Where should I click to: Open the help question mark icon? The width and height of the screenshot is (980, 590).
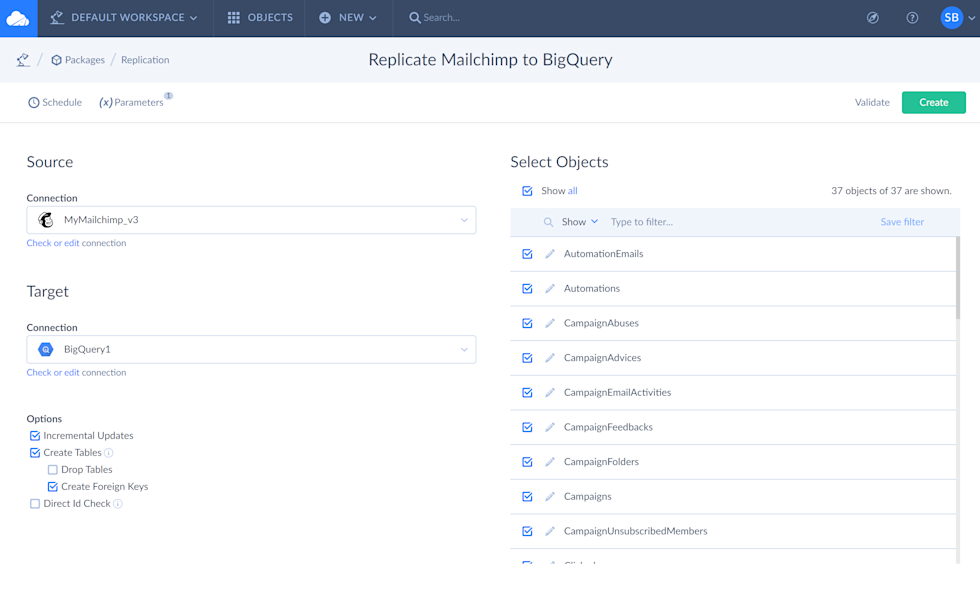[x=912, y=18]
